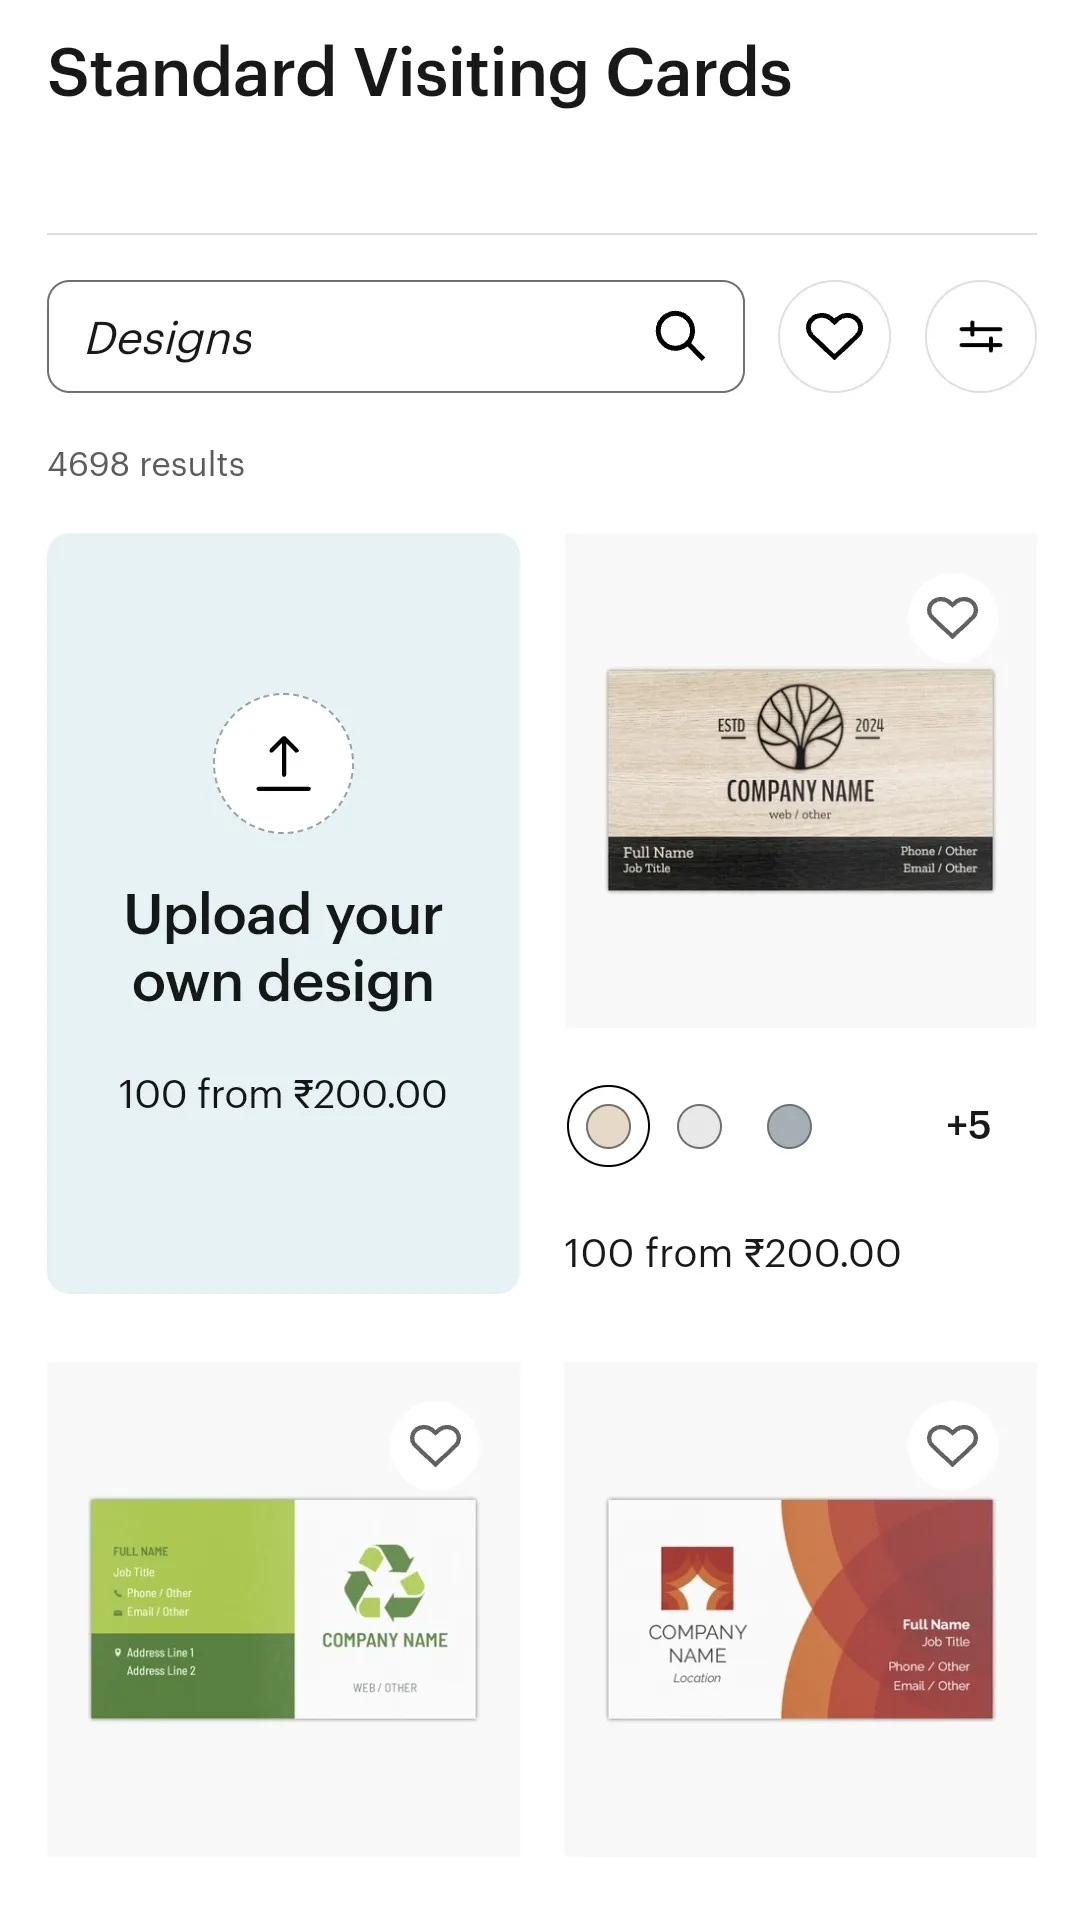Open the filter options icon
Screen dimensions: 1080x1920
(981, 336)
